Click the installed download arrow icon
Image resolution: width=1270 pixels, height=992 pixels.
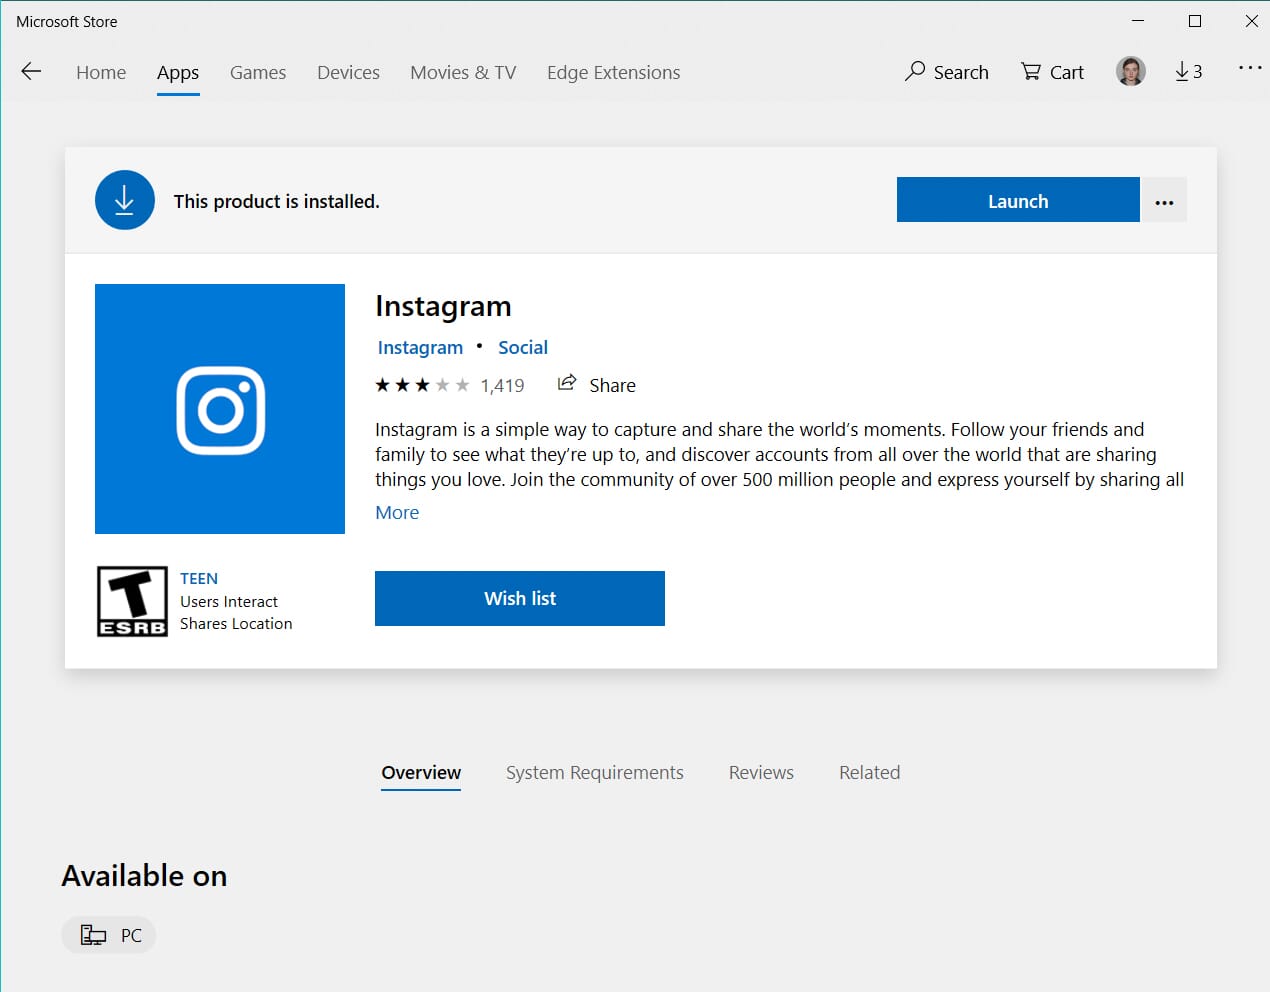point(125,200)
